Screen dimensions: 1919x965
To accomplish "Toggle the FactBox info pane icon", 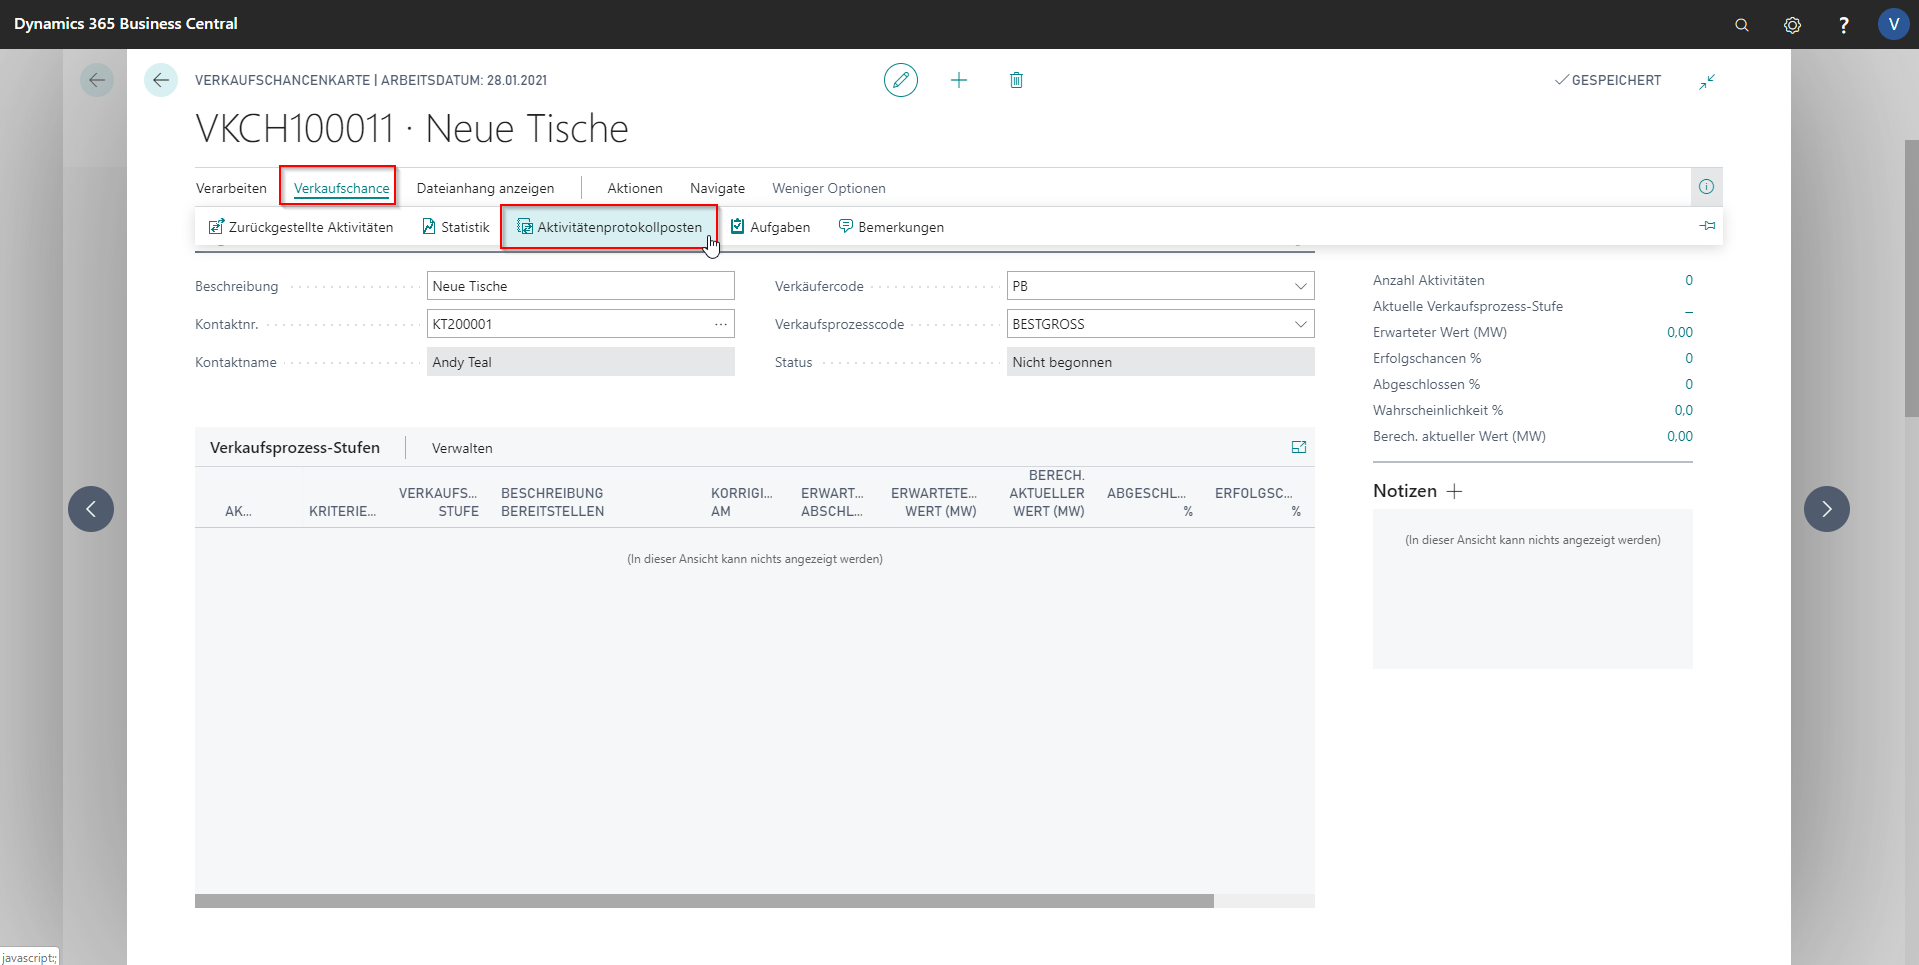I will tap(1706, 187).
